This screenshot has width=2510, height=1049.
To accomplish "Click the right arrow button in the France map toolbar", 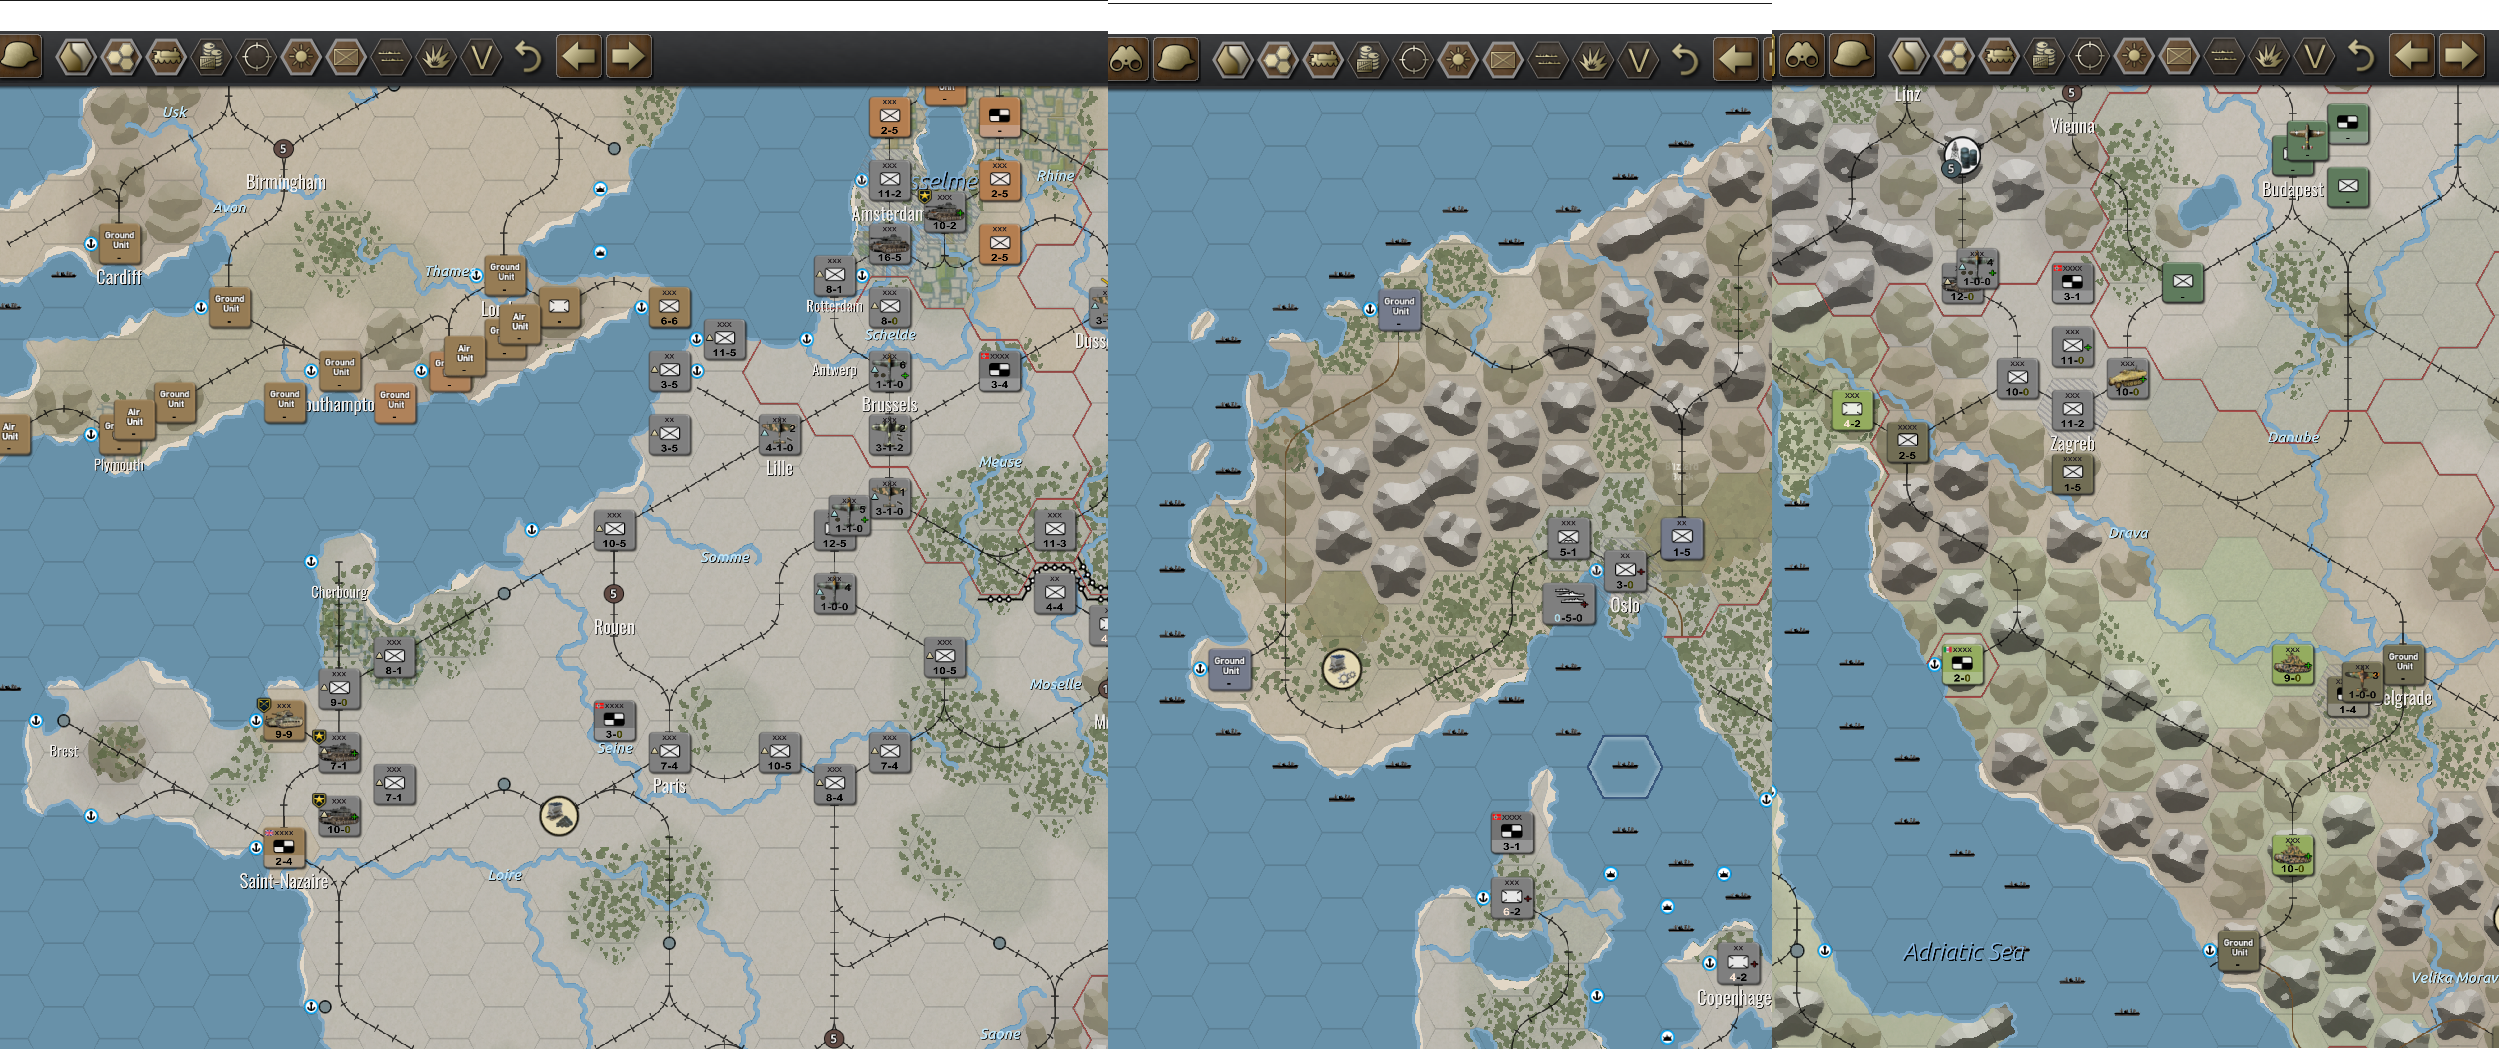I will [628, 56].
